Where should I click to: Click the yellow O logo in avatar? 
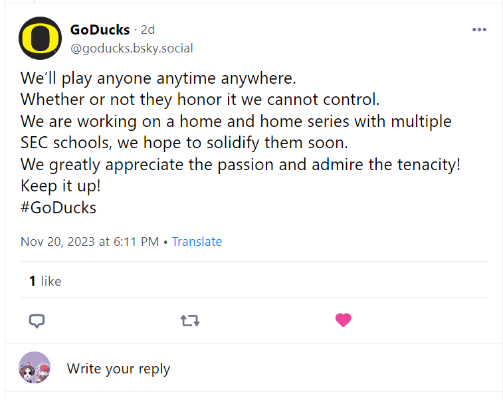point(40,38)
